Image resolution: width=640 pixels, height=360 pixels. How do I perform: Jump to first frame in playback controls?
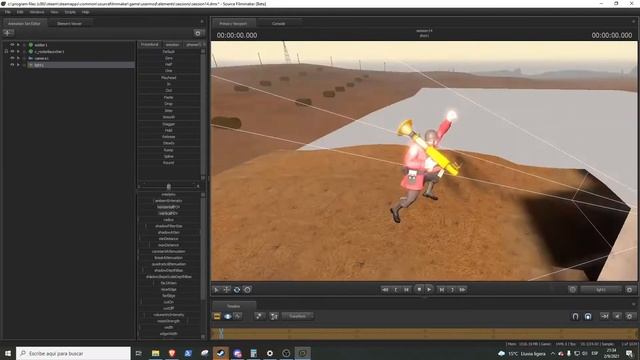385,289
